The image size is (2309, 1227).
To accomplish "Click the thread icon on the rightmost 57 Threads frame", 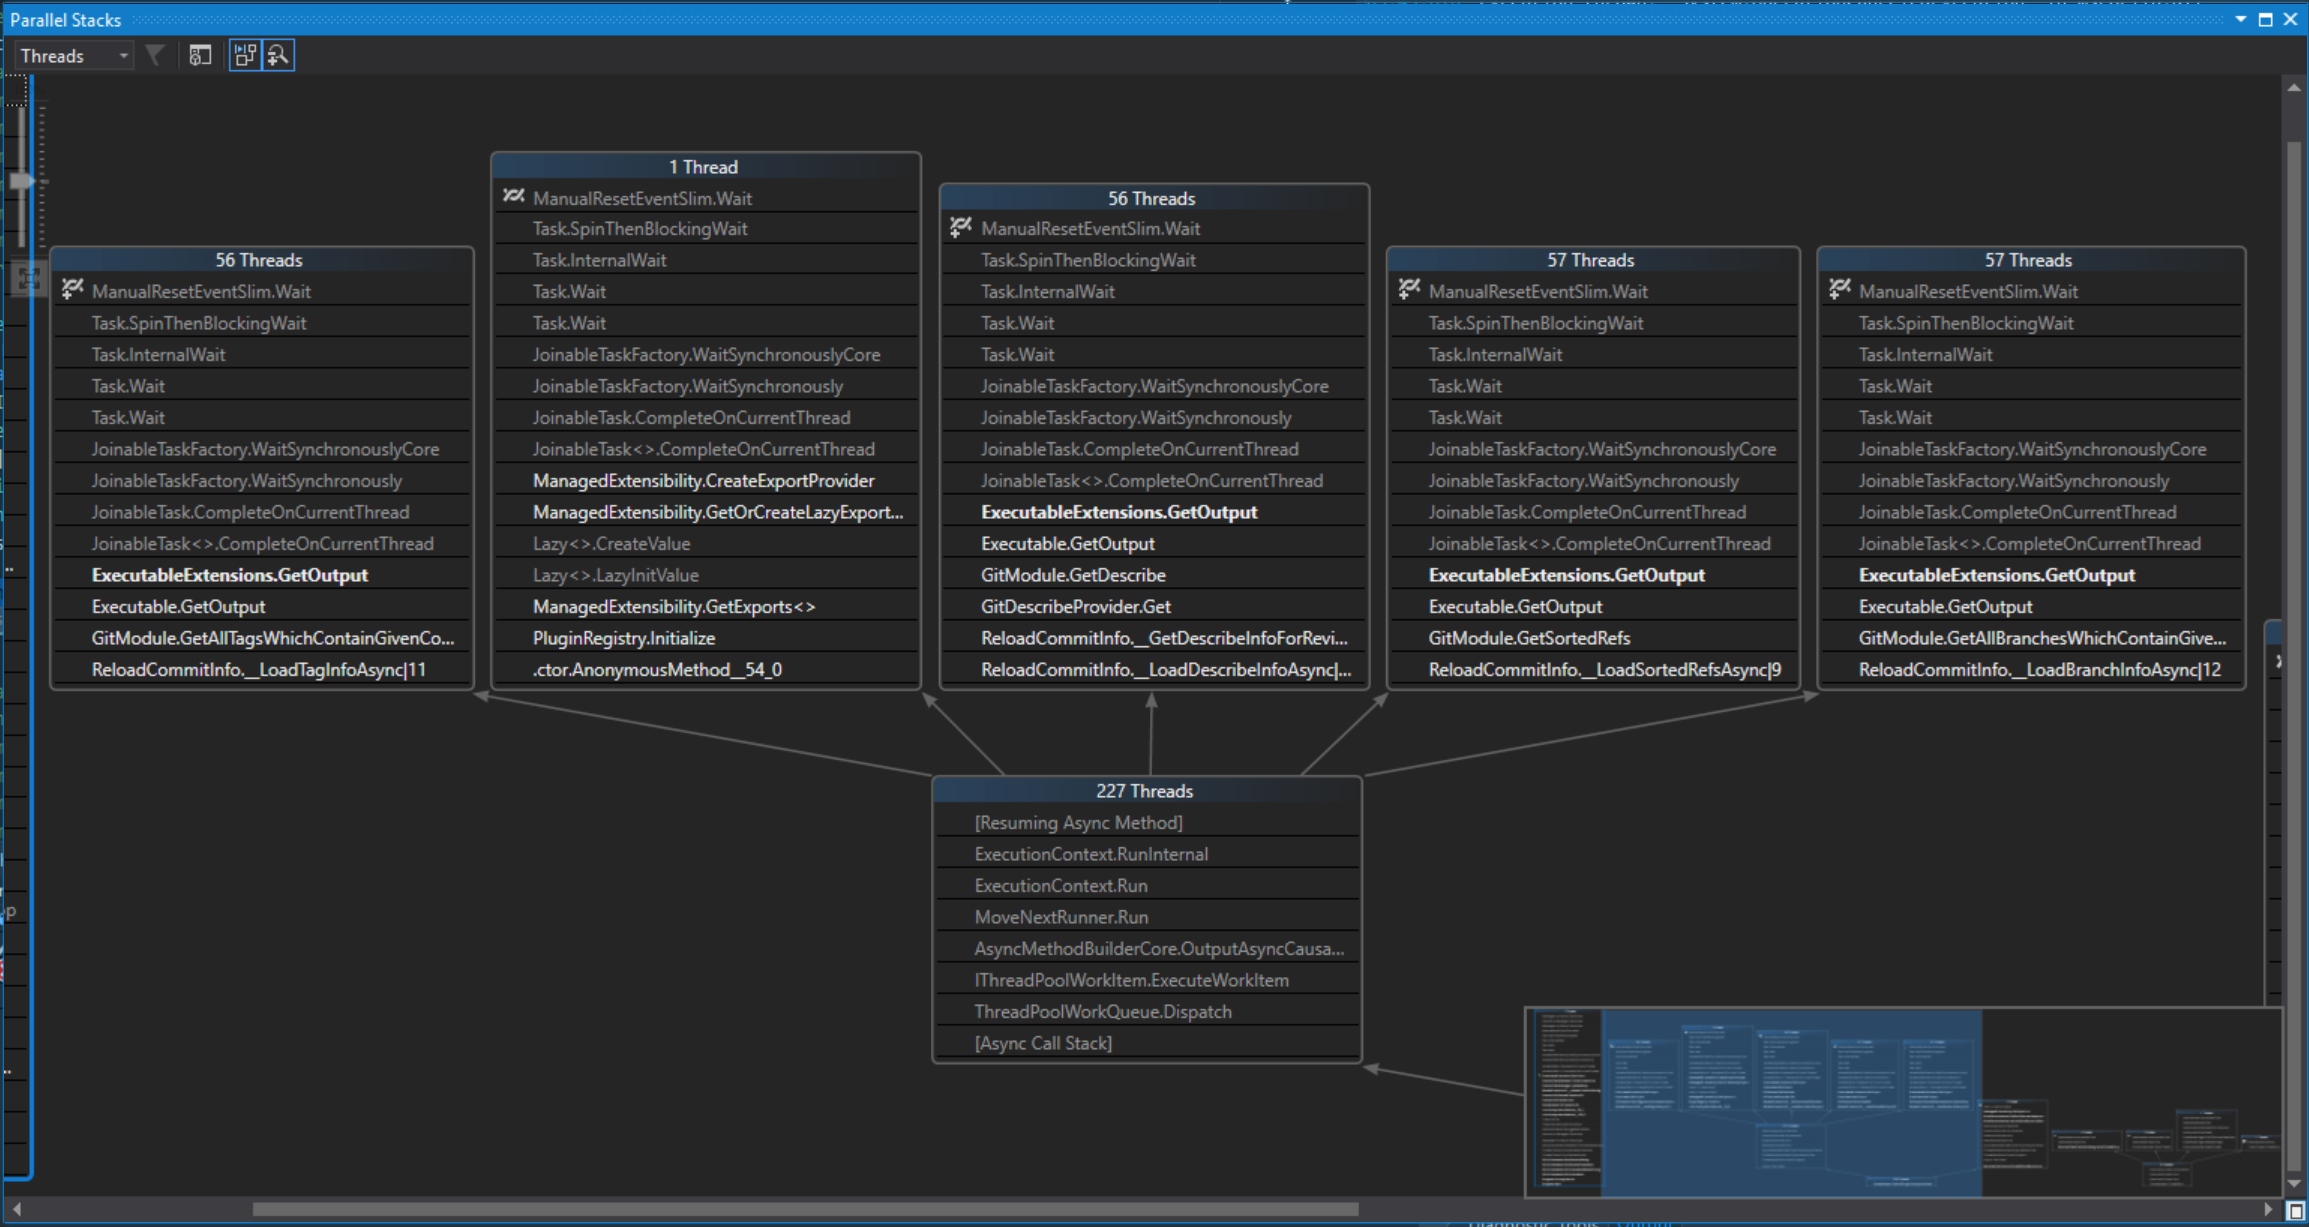I will pyautogui.click(x=1840, y=290).
